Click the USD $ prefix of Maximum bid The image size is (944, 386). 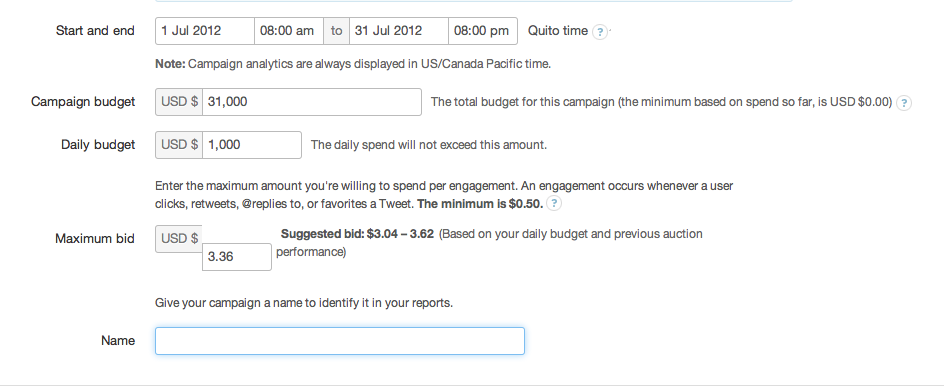pos(179,239)
